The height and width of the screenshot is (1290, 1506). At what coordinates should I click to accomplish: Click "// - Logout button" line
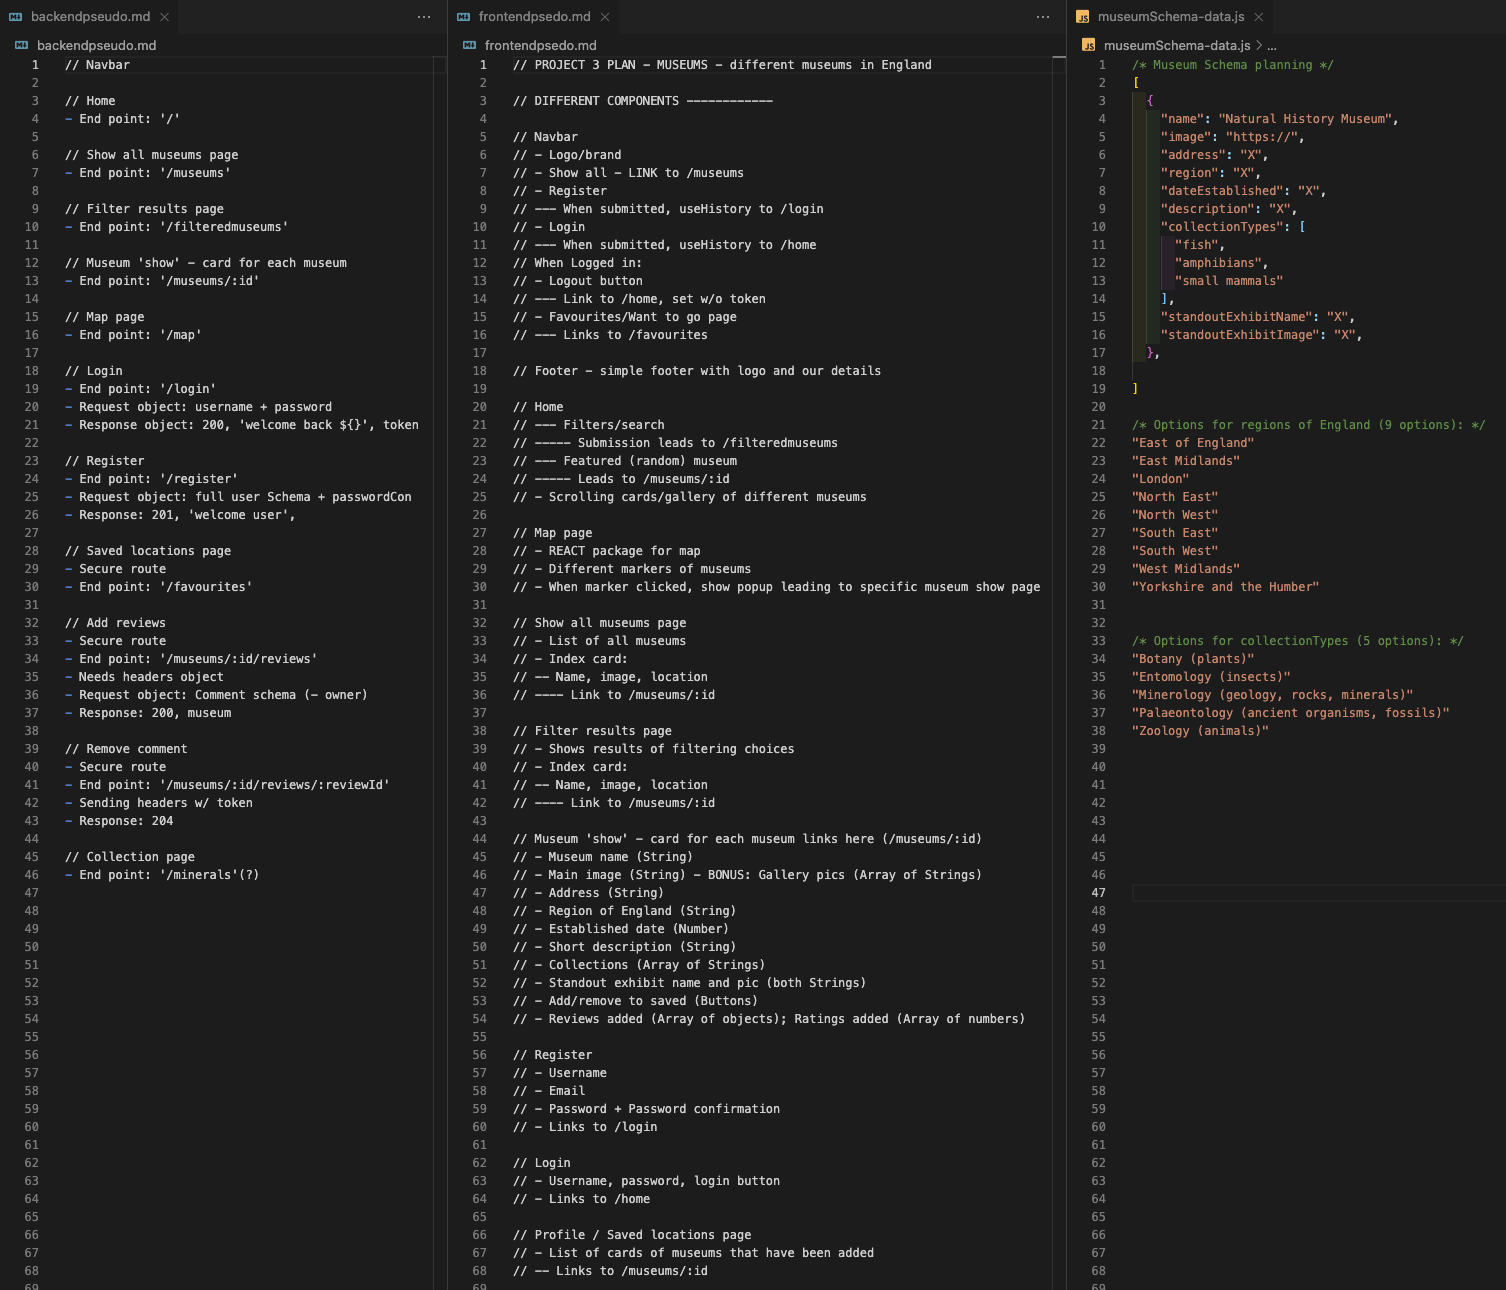click(x=578, y=281)
